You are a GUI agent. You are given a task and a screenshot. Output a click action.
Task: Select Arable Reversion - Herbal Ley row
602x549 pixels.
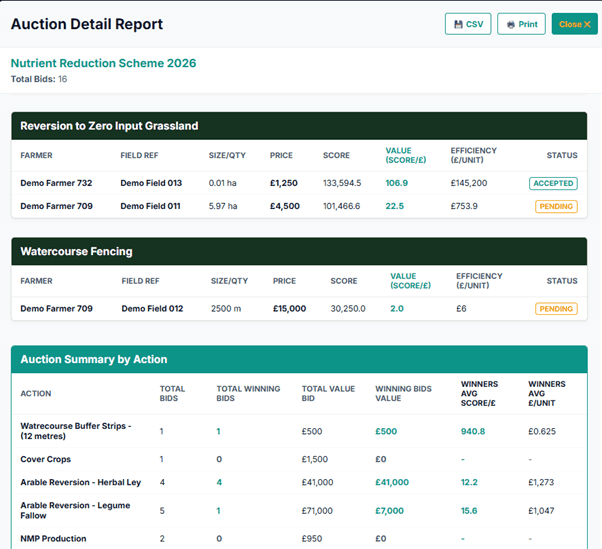81,483
